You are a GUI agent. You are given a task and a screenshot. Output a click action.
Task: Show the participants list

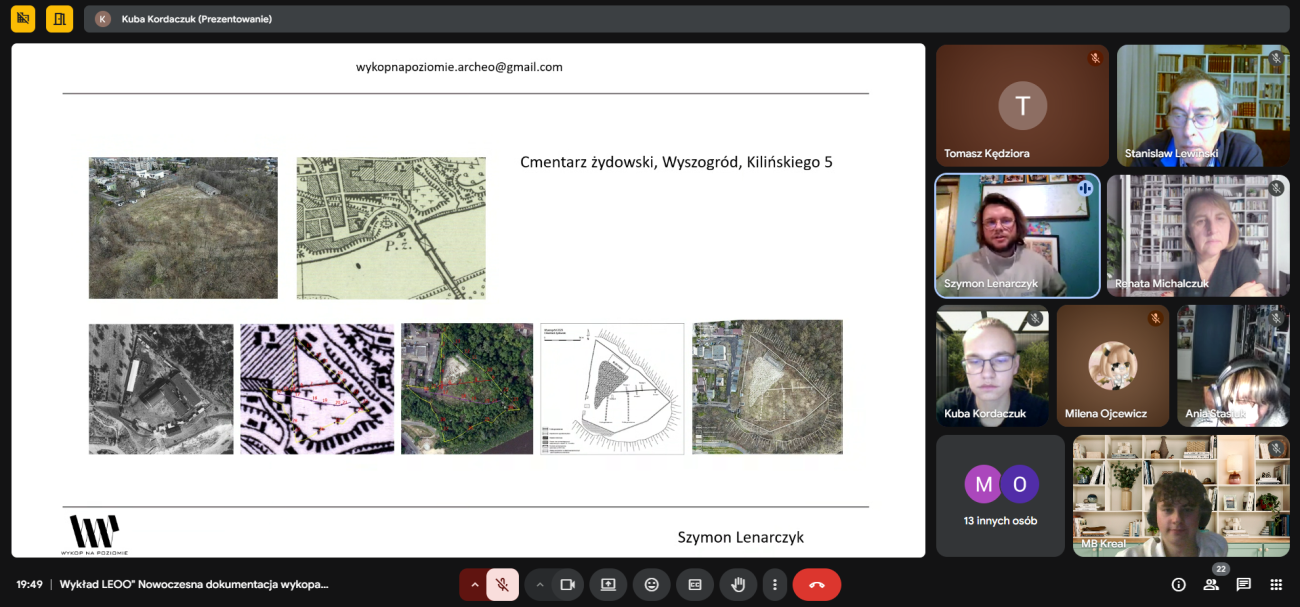click(x=1211, y=584)
